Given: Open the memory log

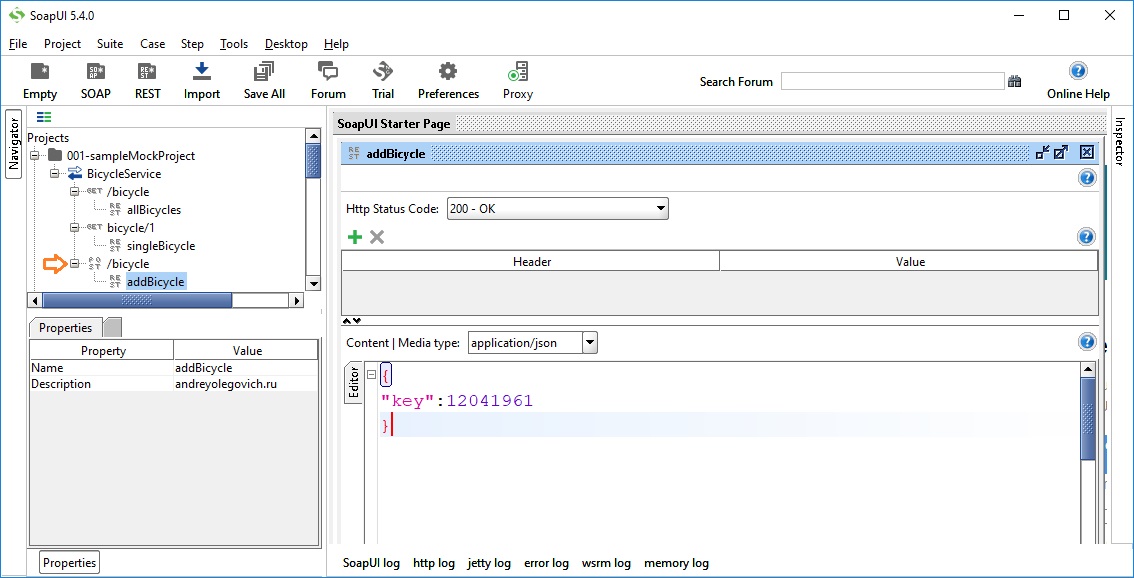Looking at the screenshot, I should click(x=676, y=563).
